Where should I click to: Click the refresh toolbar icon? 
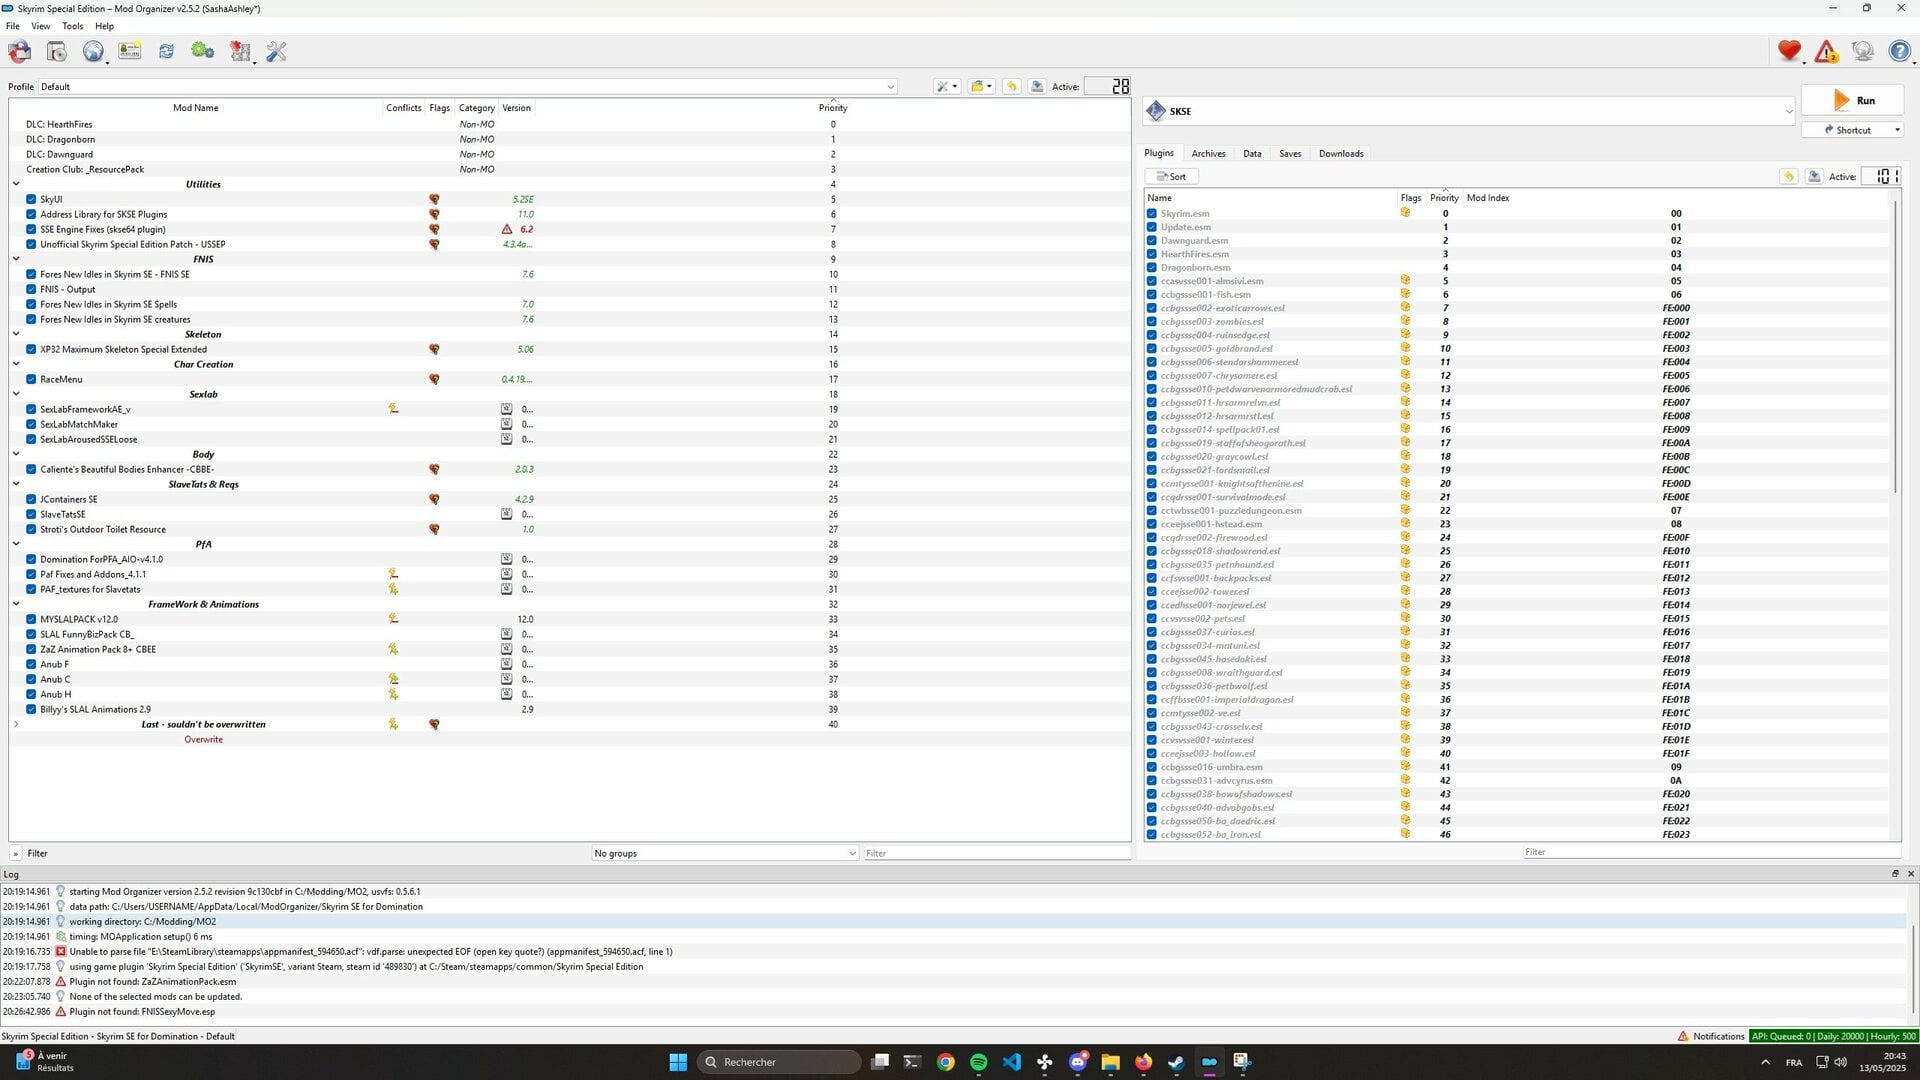[x=166, y=51]
